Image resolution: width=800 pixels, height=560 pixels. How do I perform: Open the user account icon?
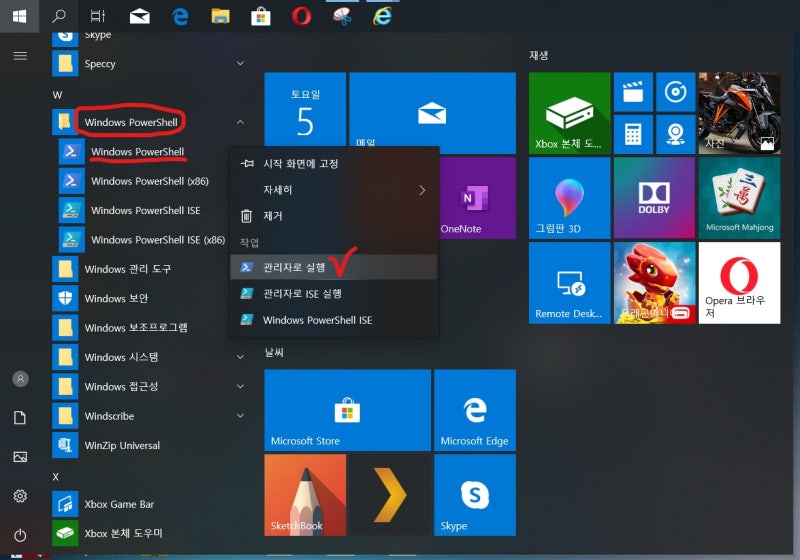(20, 379)
